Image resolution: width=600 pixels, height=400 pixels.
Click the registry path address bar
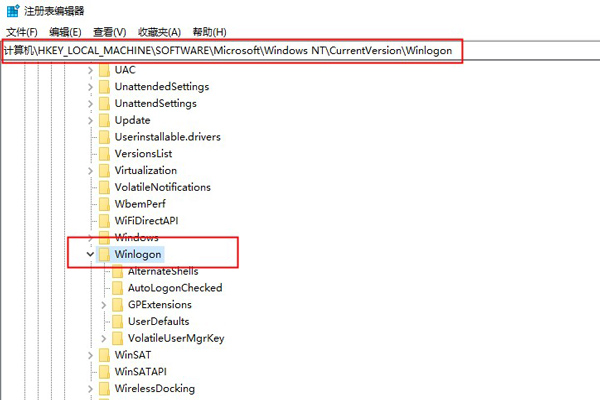coord(301,51)
